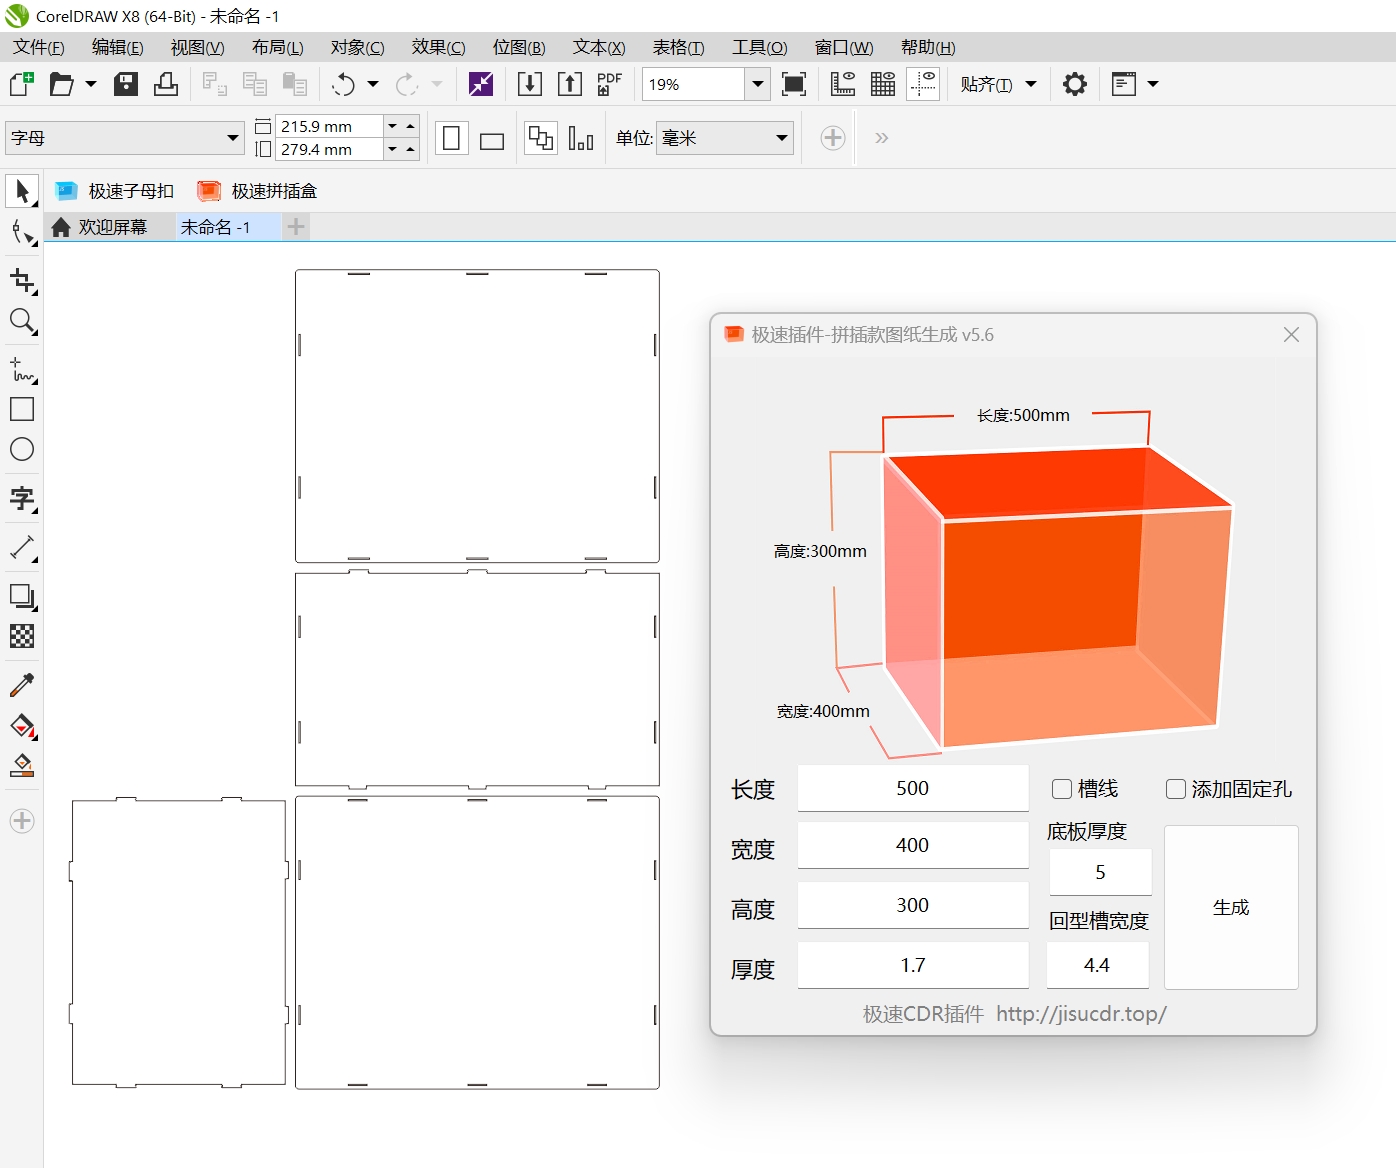
Task: Increase page width with the stepper arrow
Action: [410, 126]
